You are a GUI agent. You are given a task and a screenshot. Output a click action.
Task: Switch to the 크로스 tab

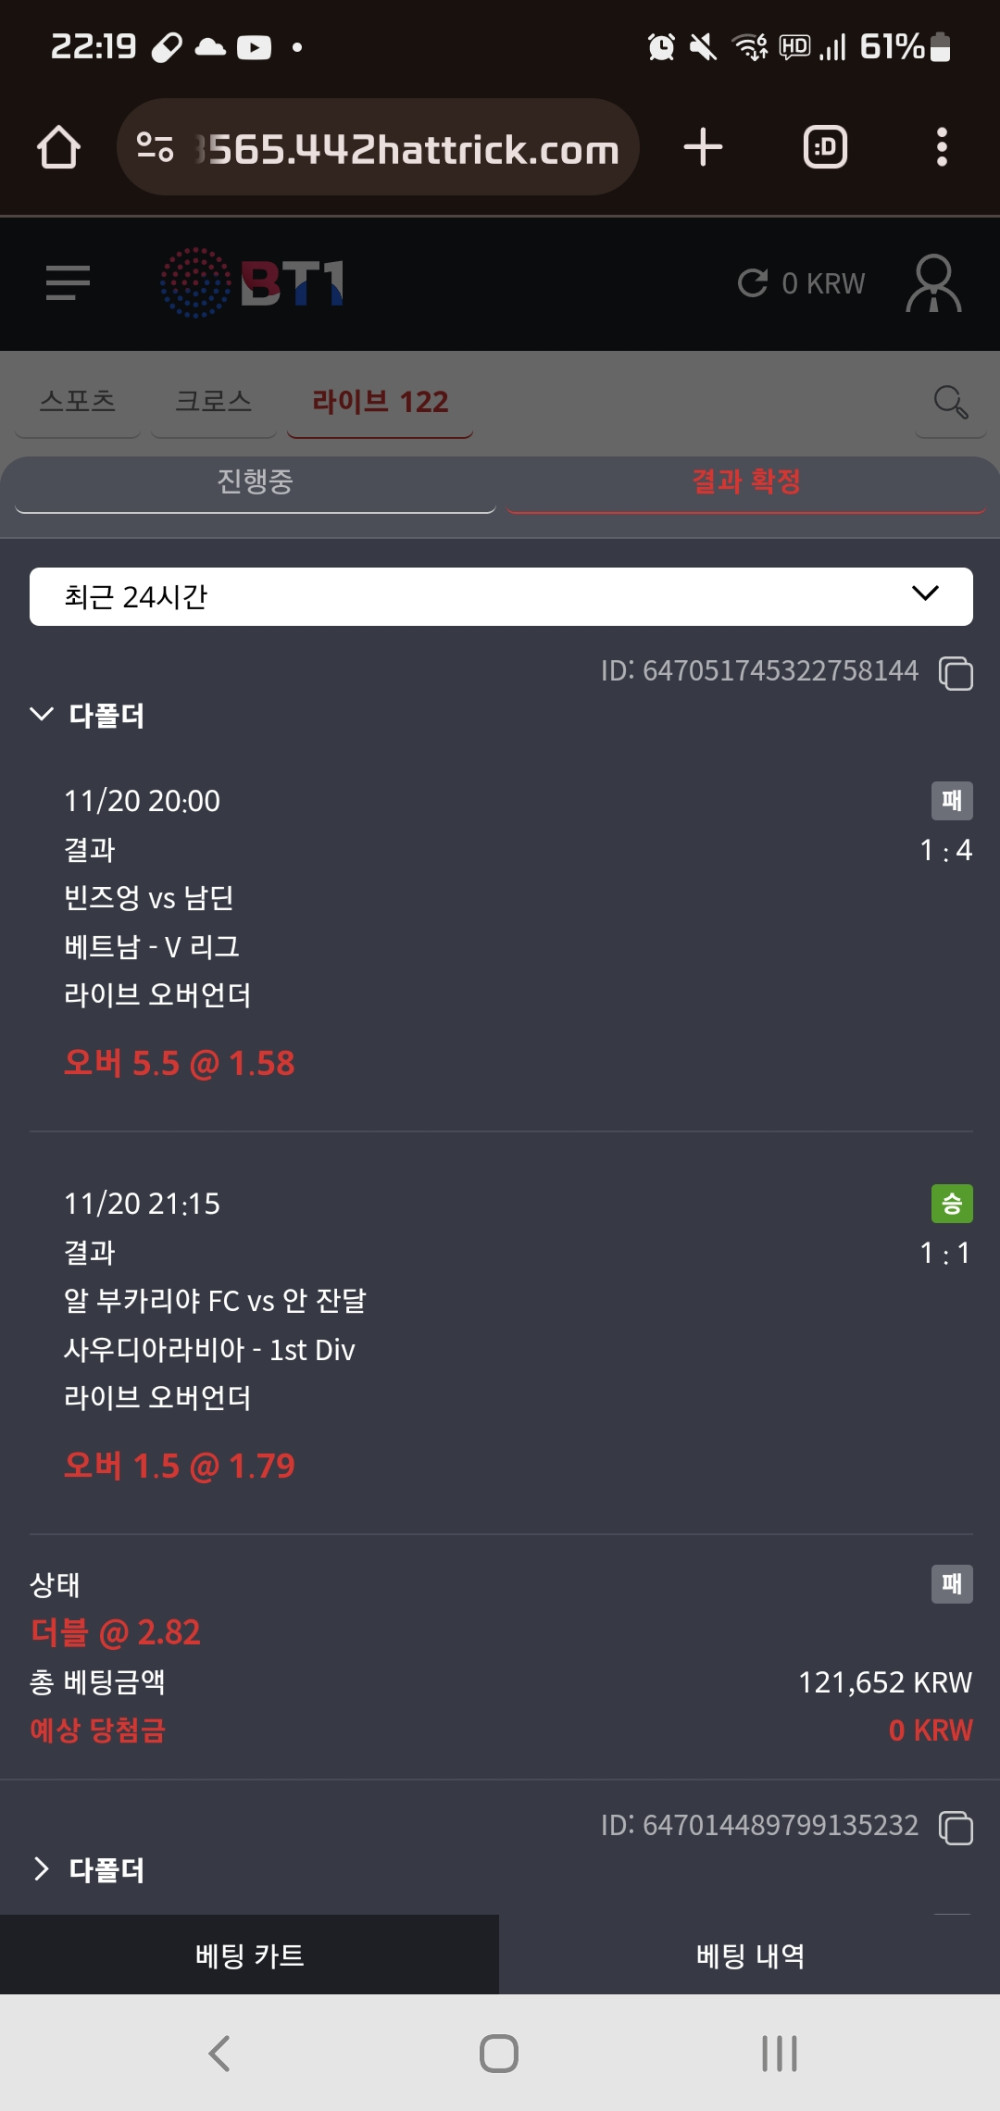click(213, 402)
